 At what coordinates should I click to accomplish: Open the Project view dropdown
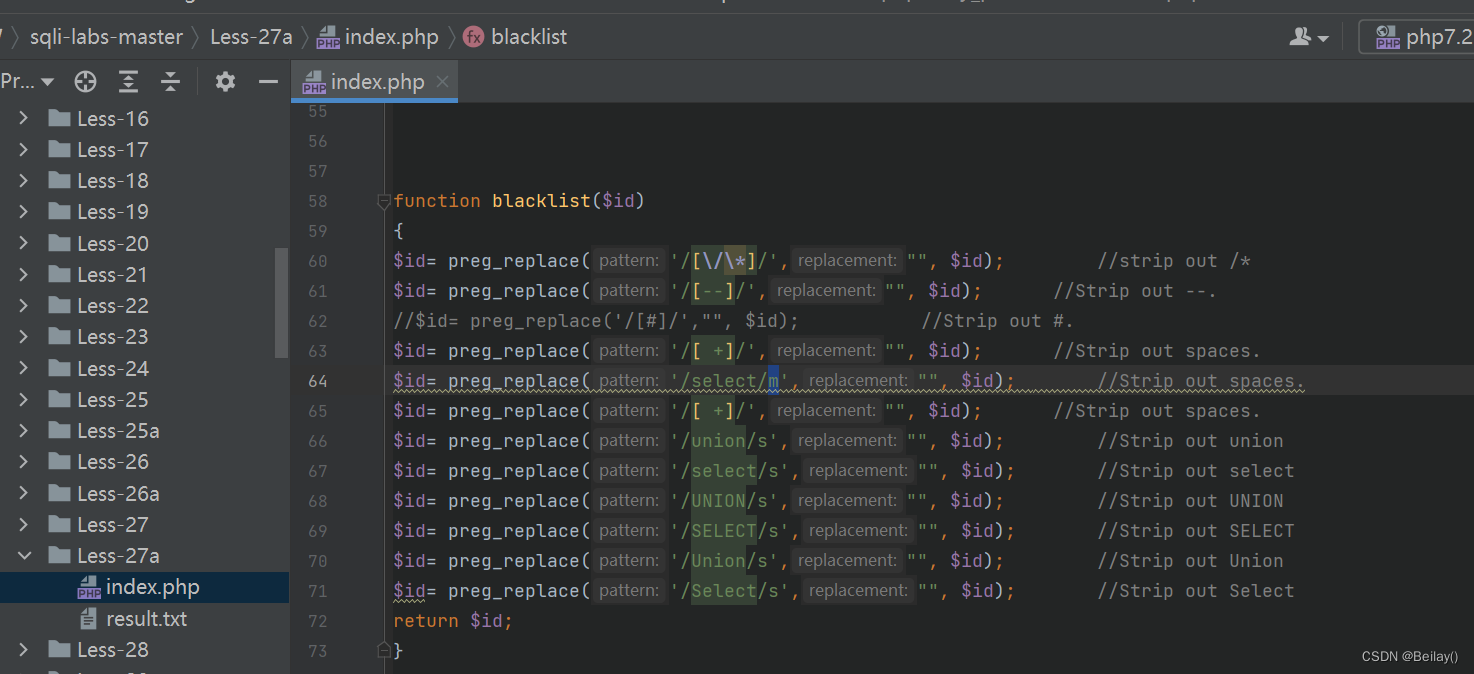point(27,82)
